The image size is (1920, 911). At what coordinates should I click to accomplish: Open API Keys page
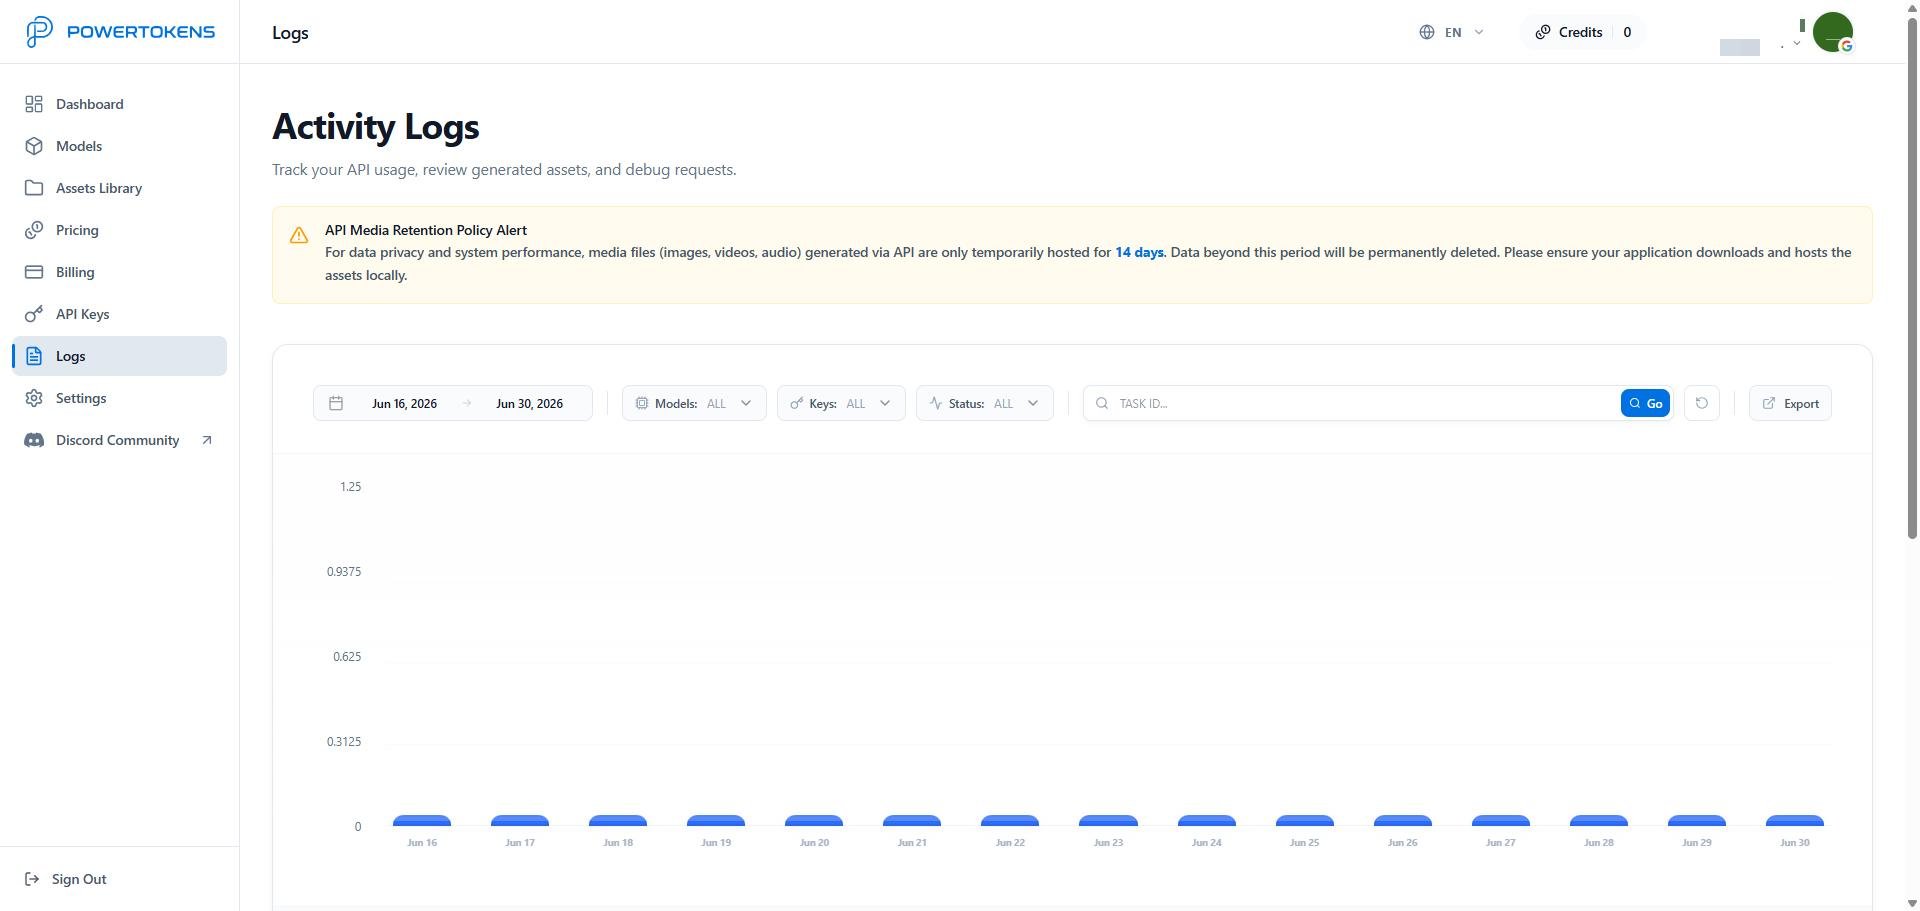tap(119, 314)
